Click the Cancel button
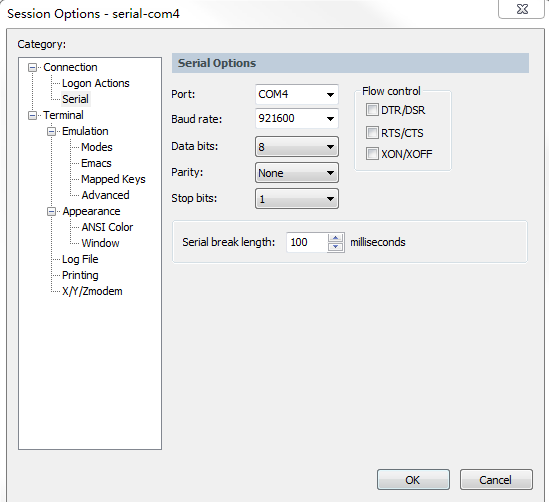Viewport: 549px width, 502px height. click(496, 480)
